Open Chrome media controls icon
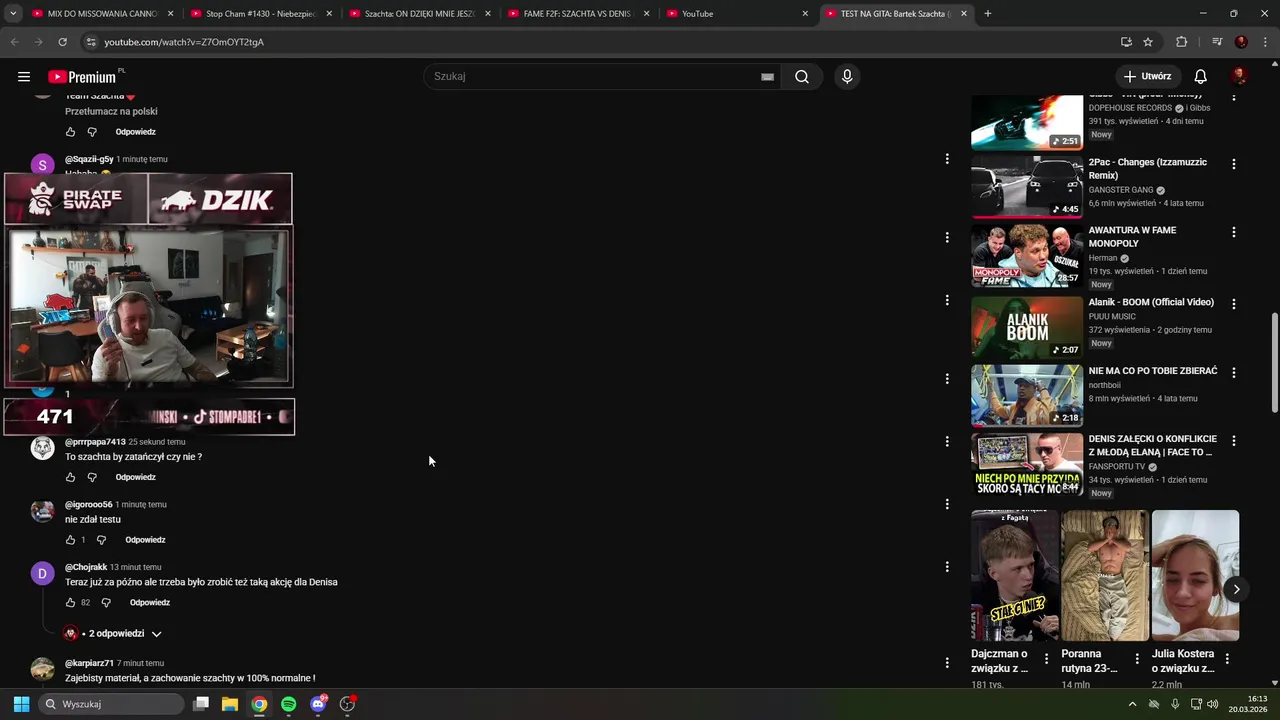 [x=1217, y=42]
